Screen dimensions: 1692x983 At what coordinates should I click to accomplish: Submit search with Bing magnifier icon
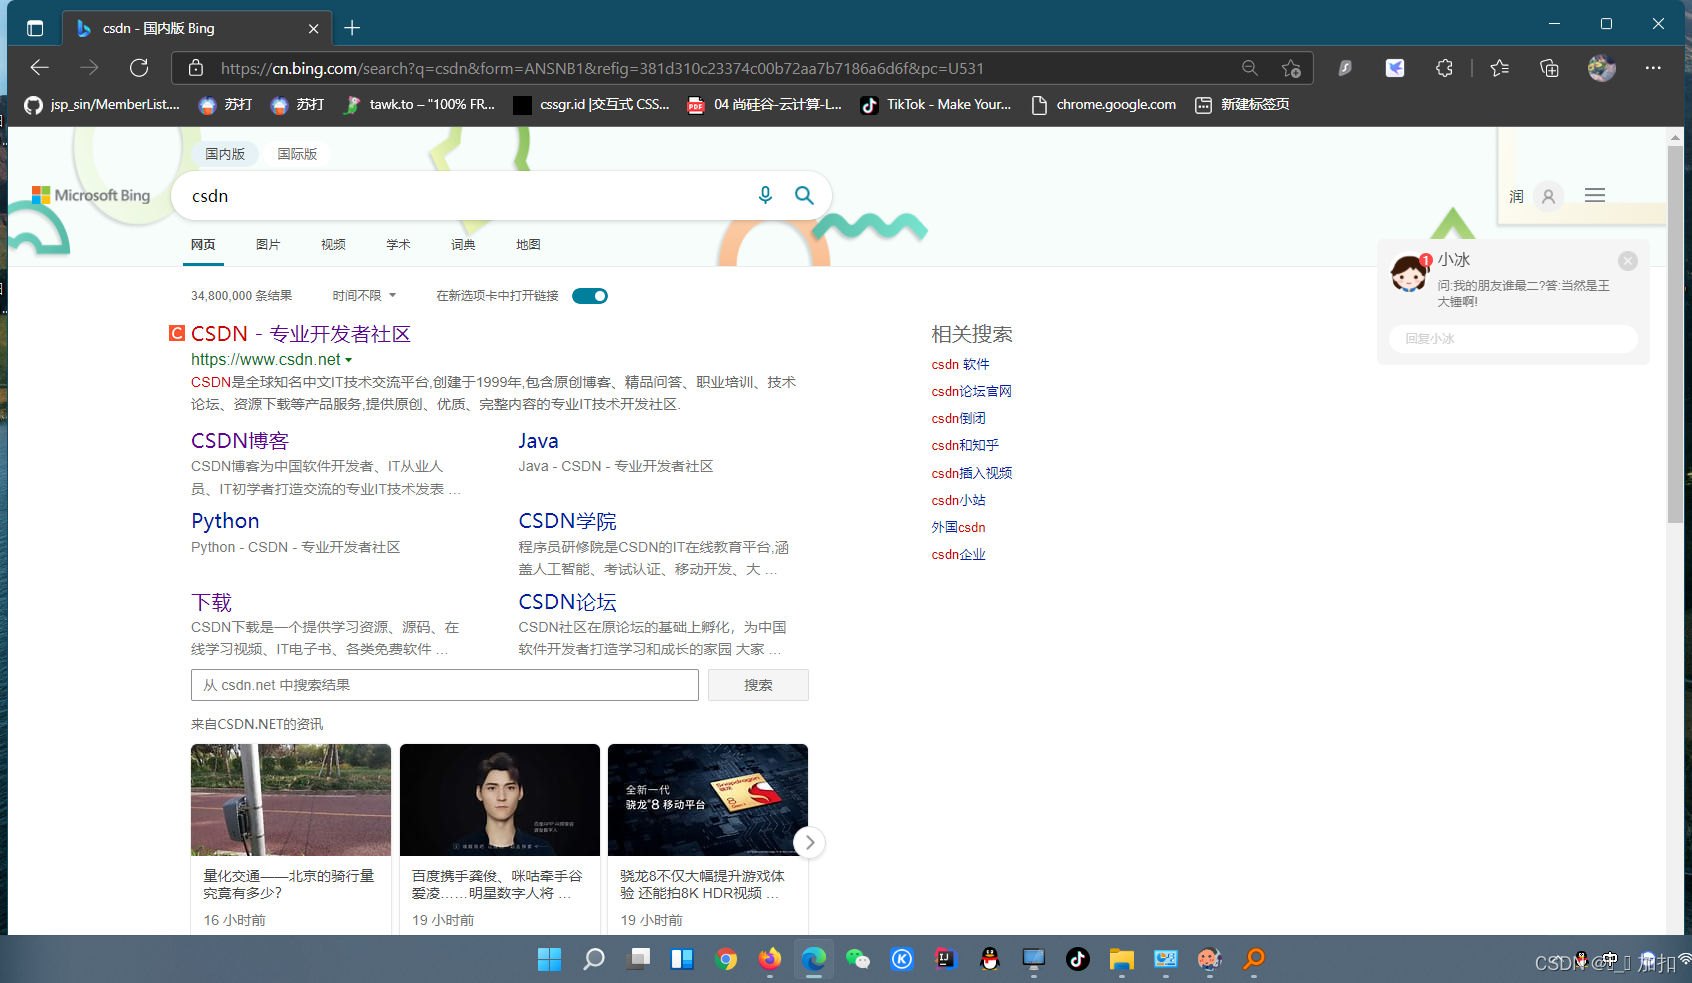[804, 195]
